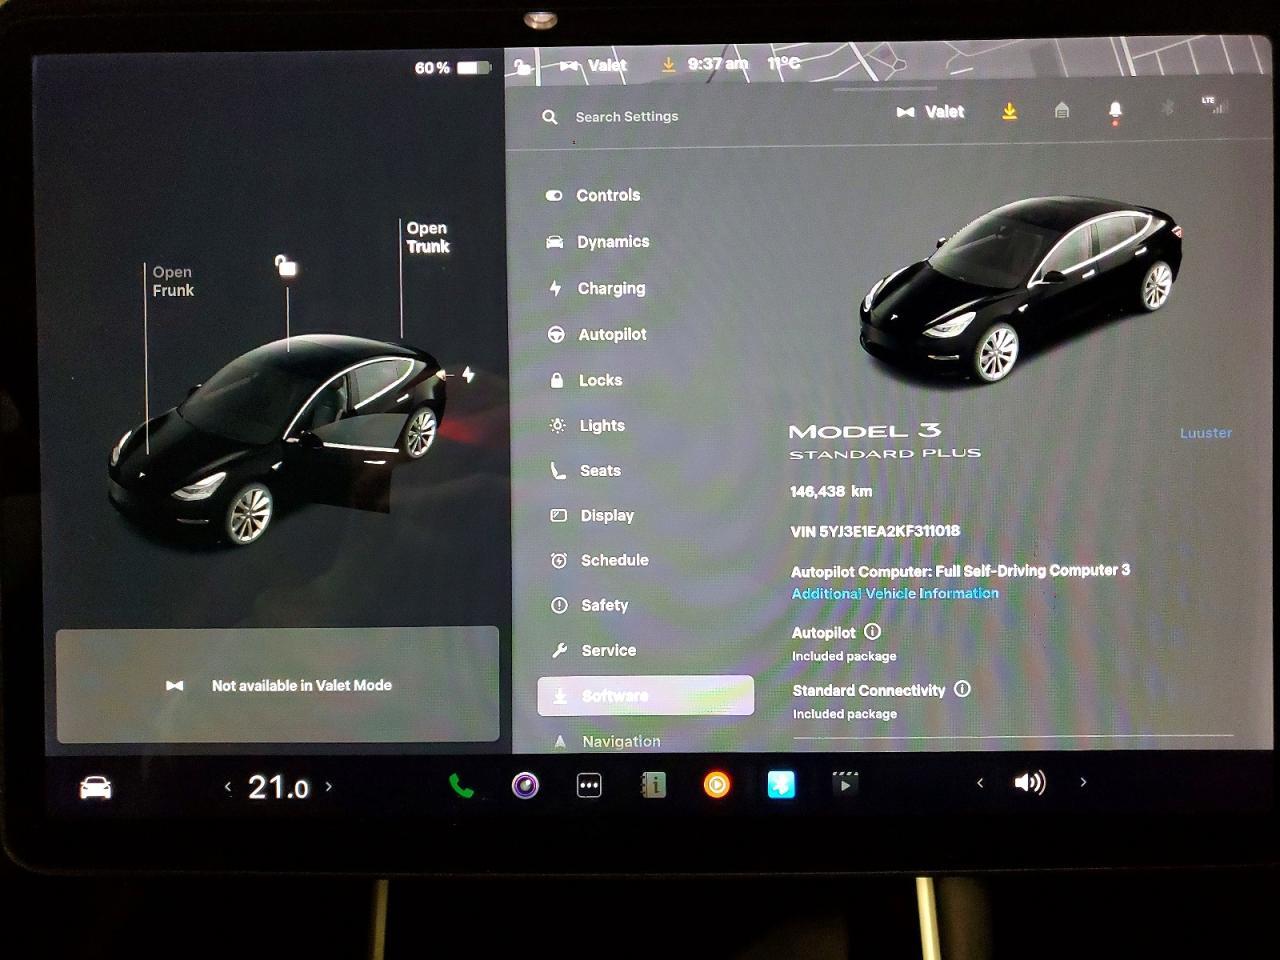Screen dimensions: 1280x960
Task: Open the Lights settings menu
Action: (588, 425)
